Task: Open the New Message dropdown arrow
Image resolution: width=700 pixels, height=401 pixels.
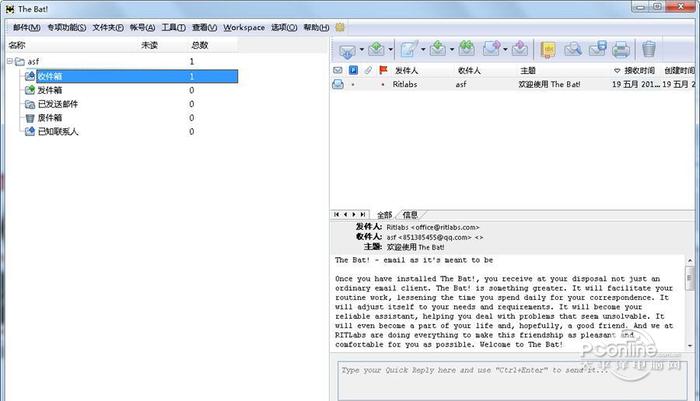Action: (423, 50)
